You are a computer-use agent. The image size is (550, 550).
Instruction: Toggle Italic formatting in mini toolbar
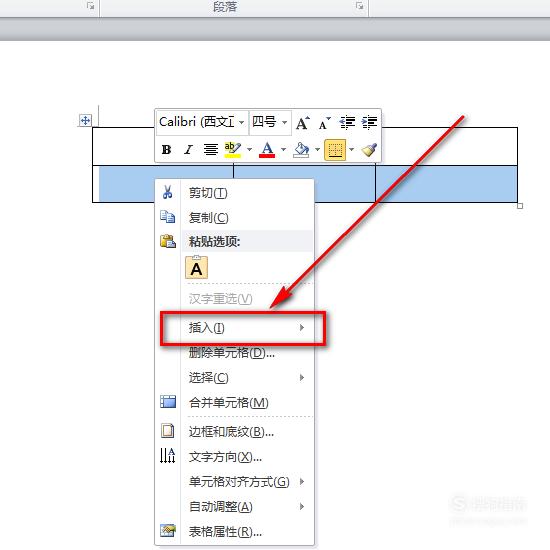pyautogui.click(x=188, y=150)
